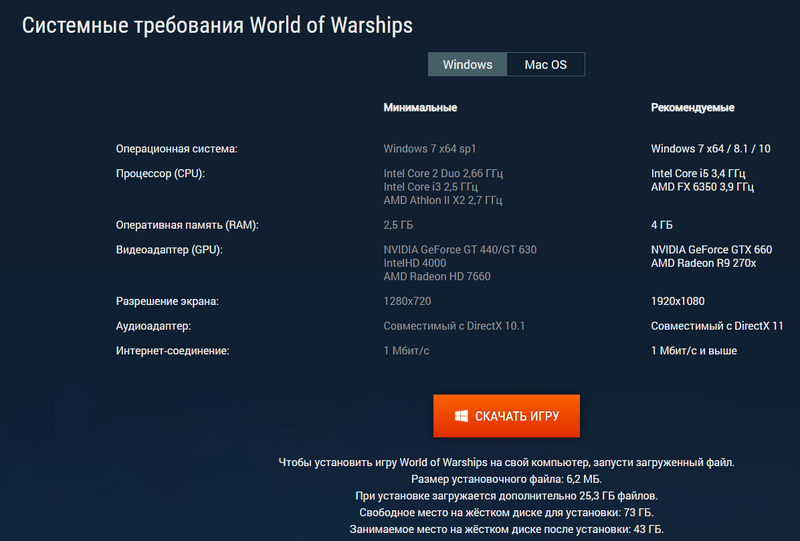Click the line starting Чтобы установить игру

tap(507, 462)
